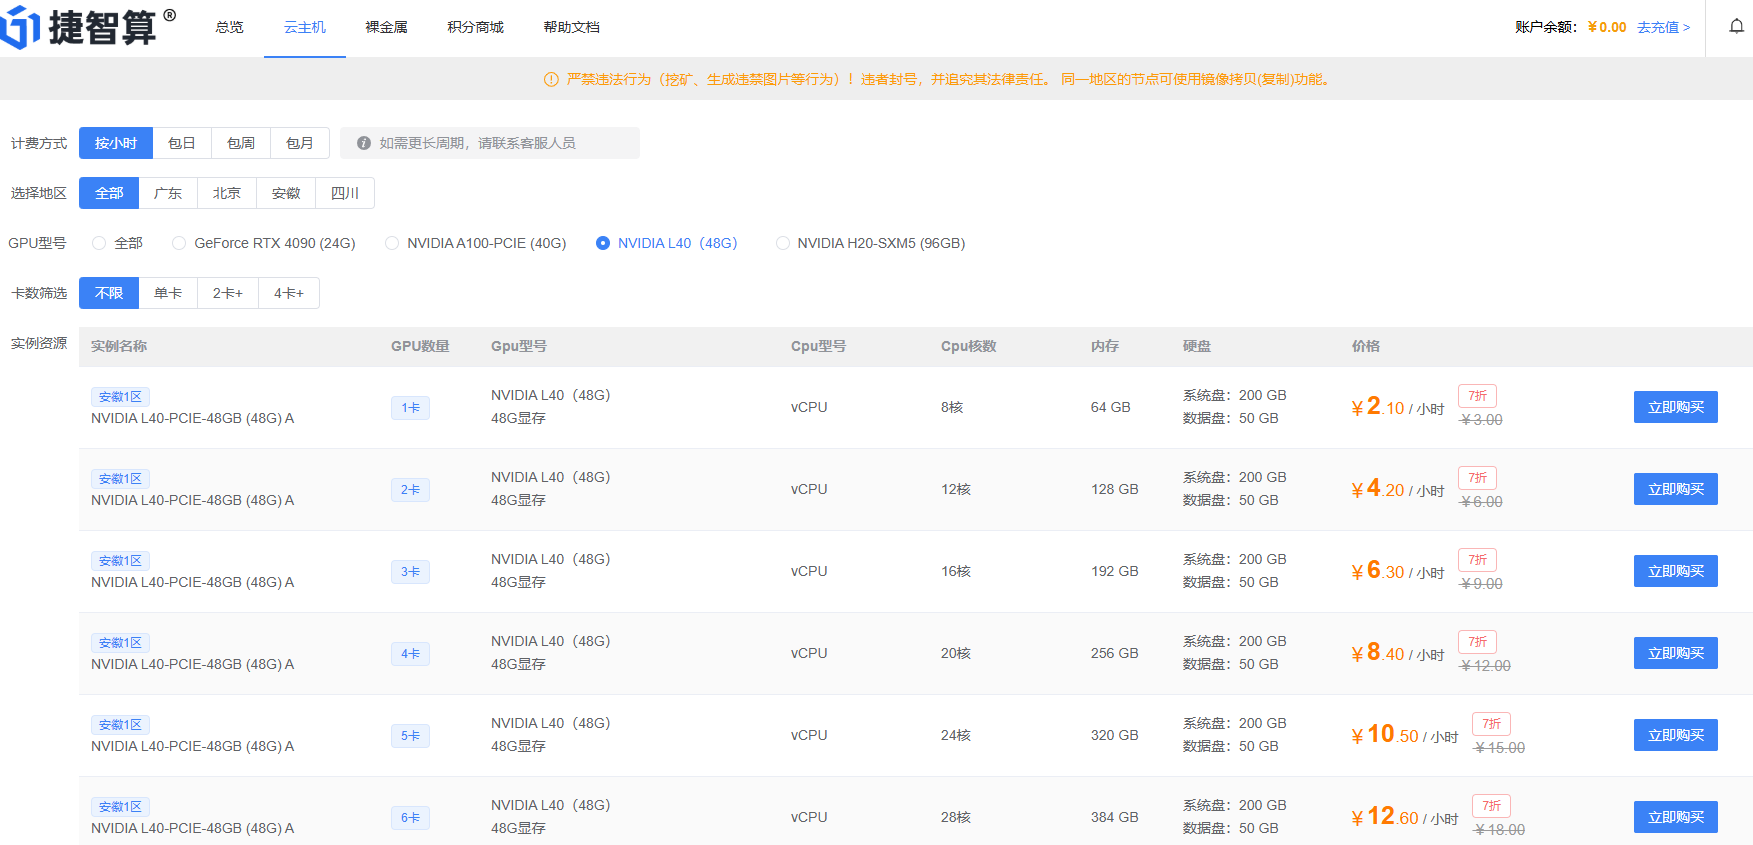Click the info icon beside 如需更长周期
Viewport: 1753px width, 845px height.
[364, 143]
